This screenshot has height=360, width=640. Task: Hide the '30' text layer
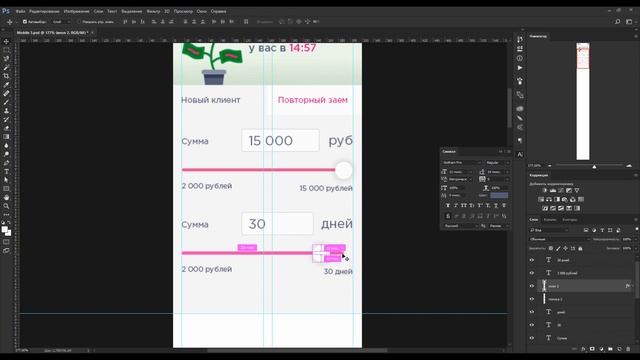coord(532,325)
